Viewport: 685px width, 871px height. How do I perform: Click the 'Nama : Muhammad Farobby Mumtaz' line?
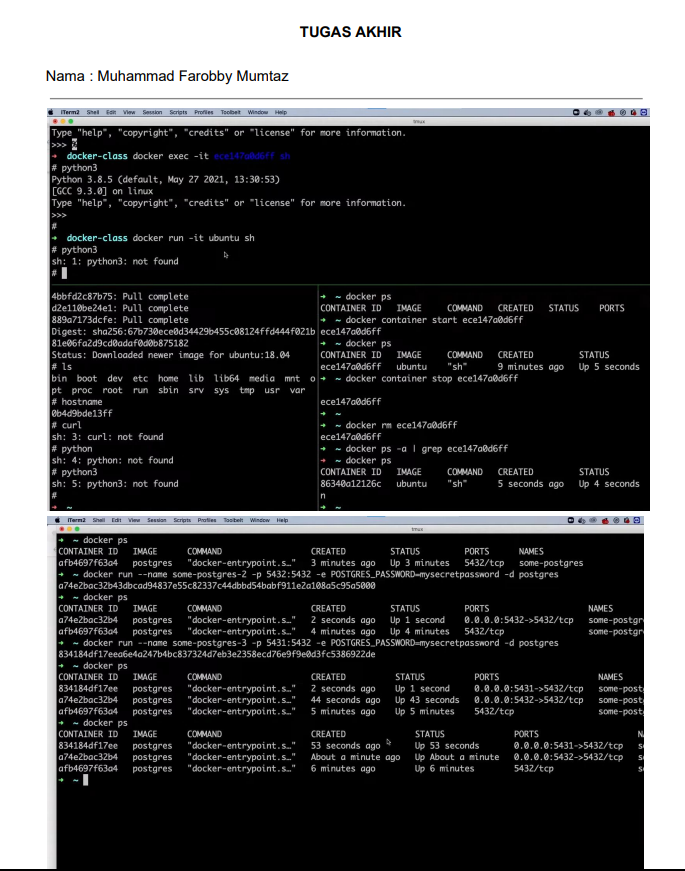point(167,76)
